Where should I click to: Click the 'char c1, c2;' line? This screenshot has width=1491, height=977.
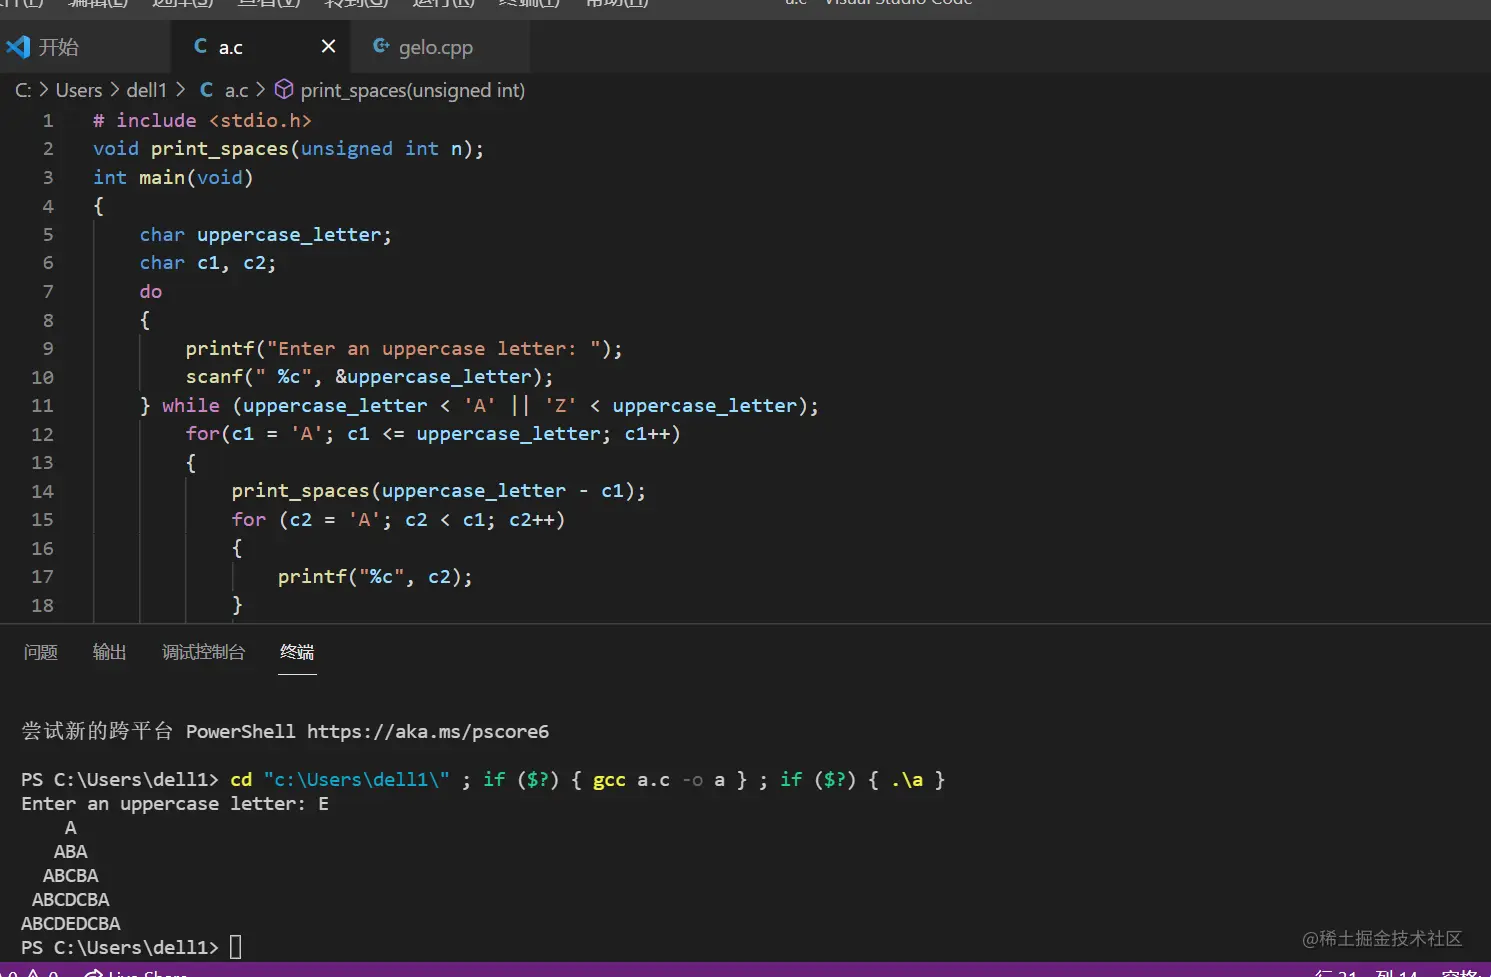[207, 262]
